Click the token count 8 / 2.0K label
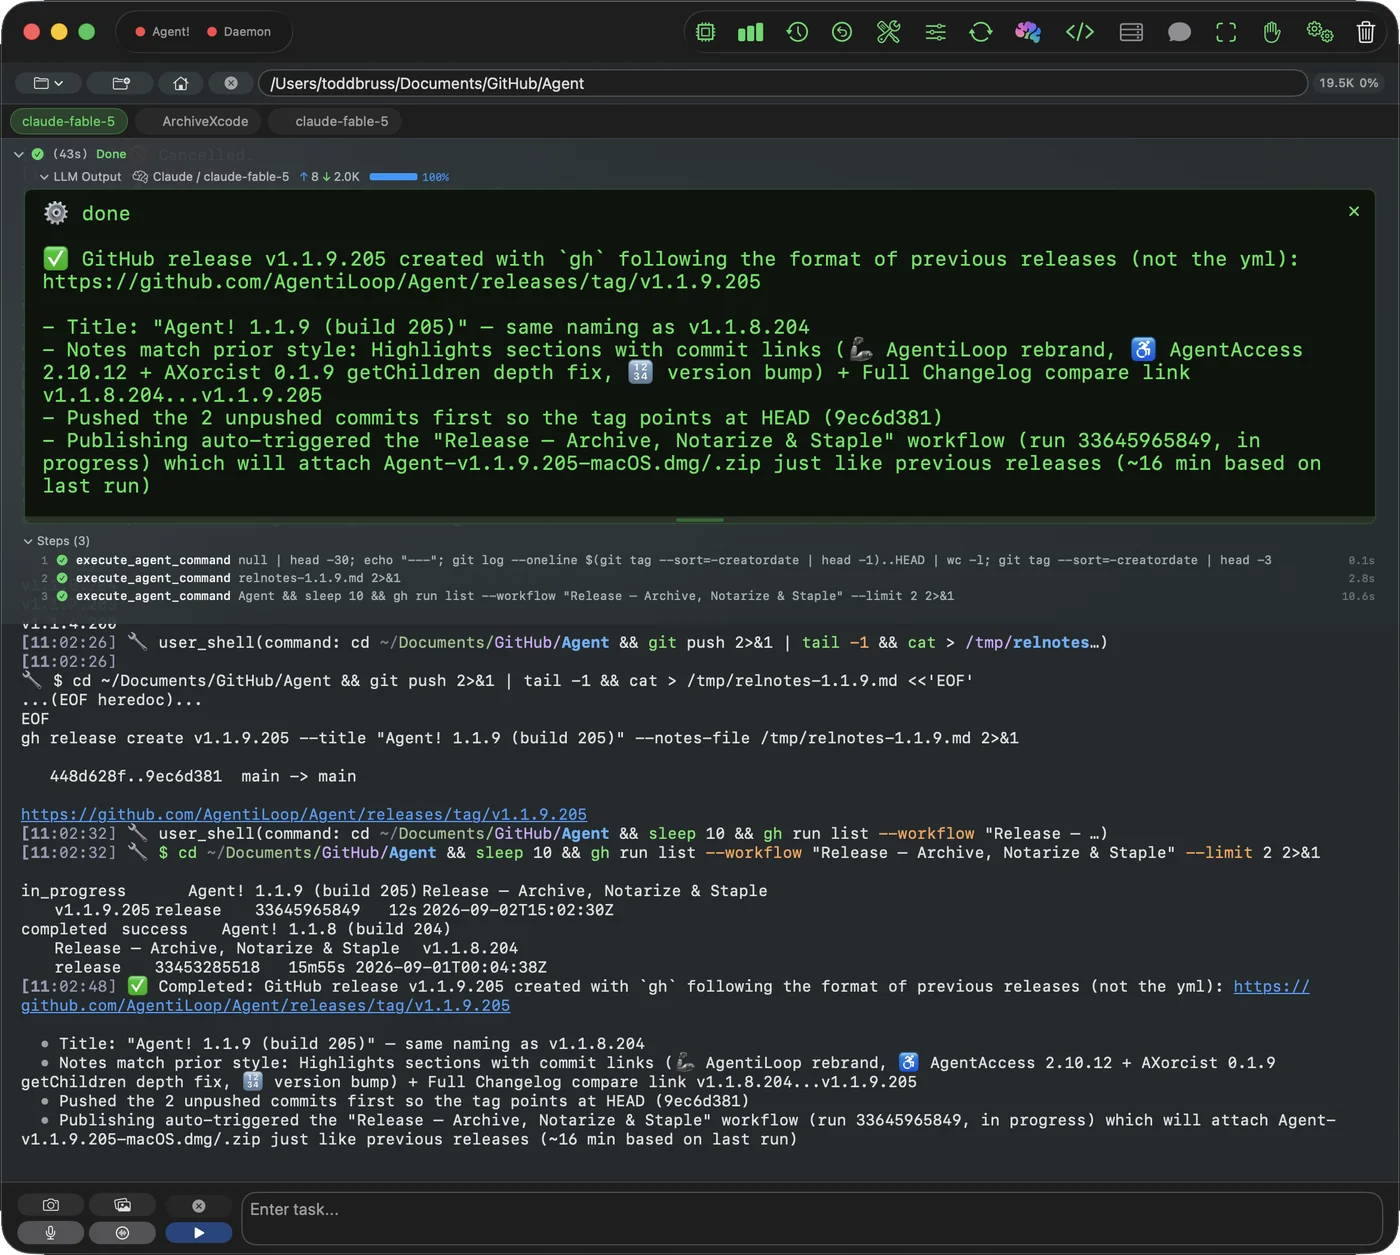This screenshot has height=1255, width=1400. pos(330,177)
